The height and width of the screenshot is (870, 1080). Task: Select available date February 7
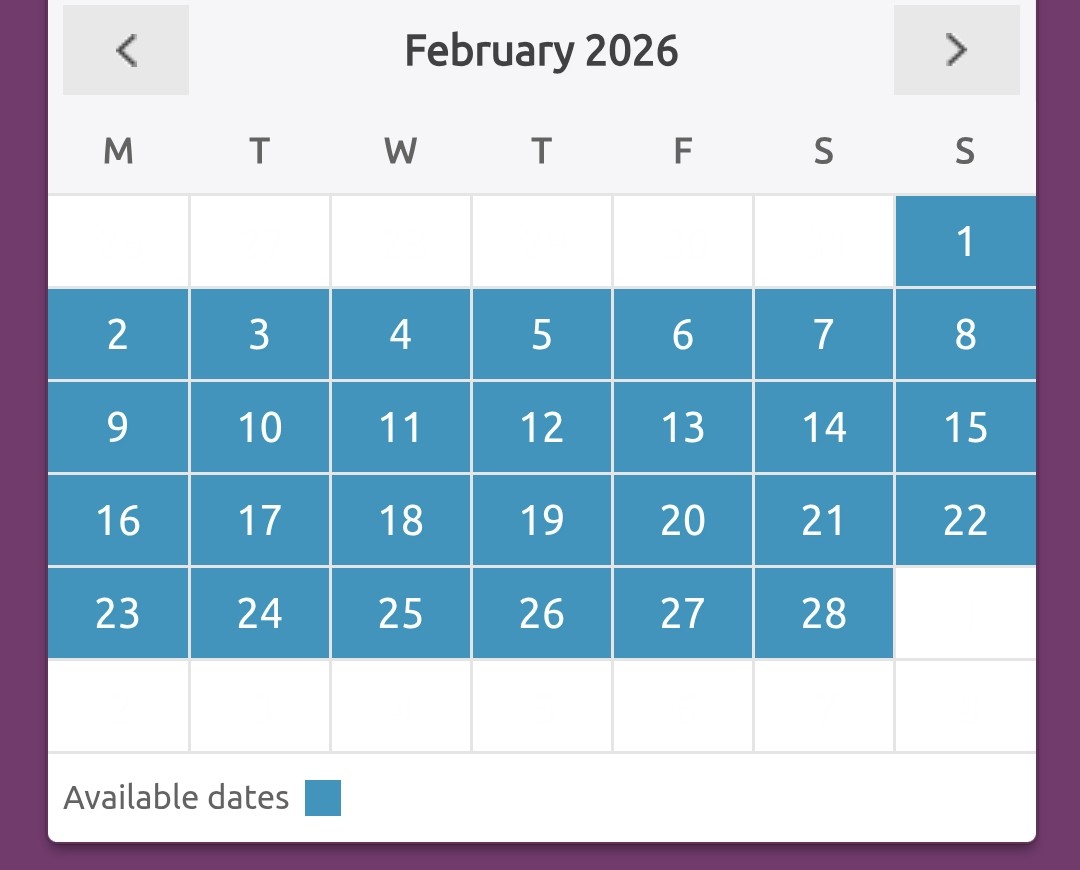pos(824,334)
